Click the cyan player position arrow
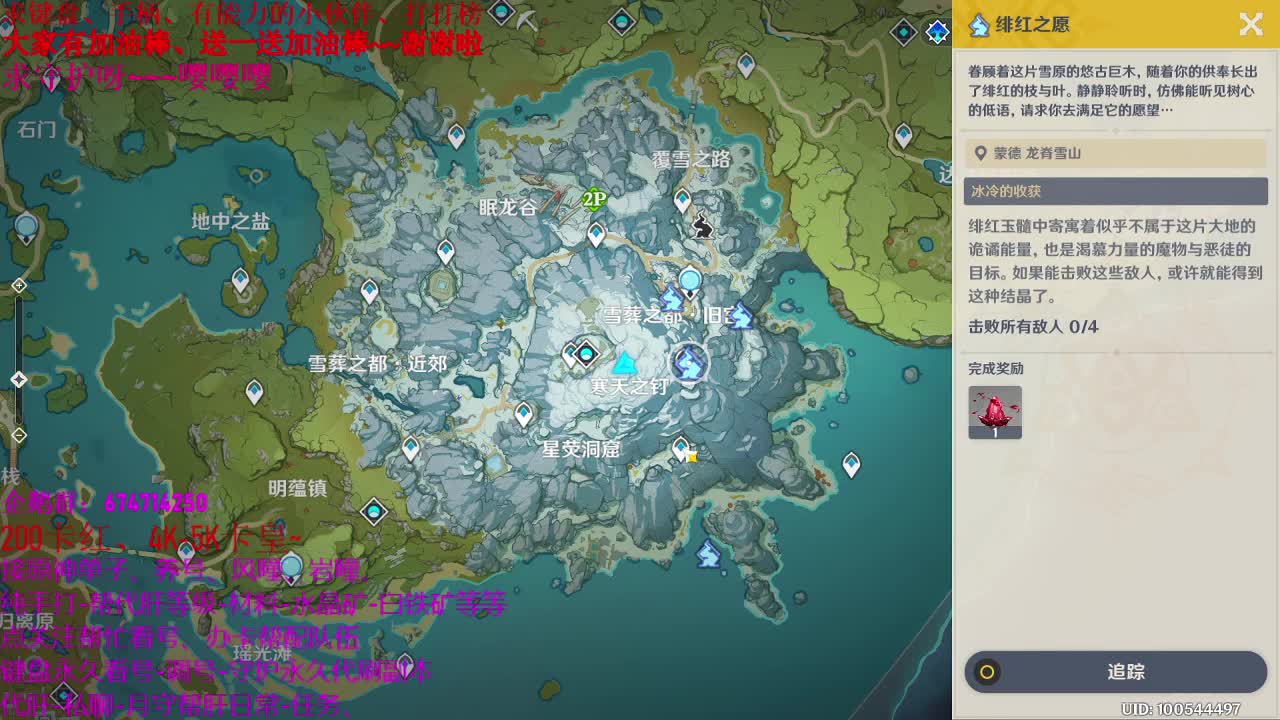 click(626, 362)
